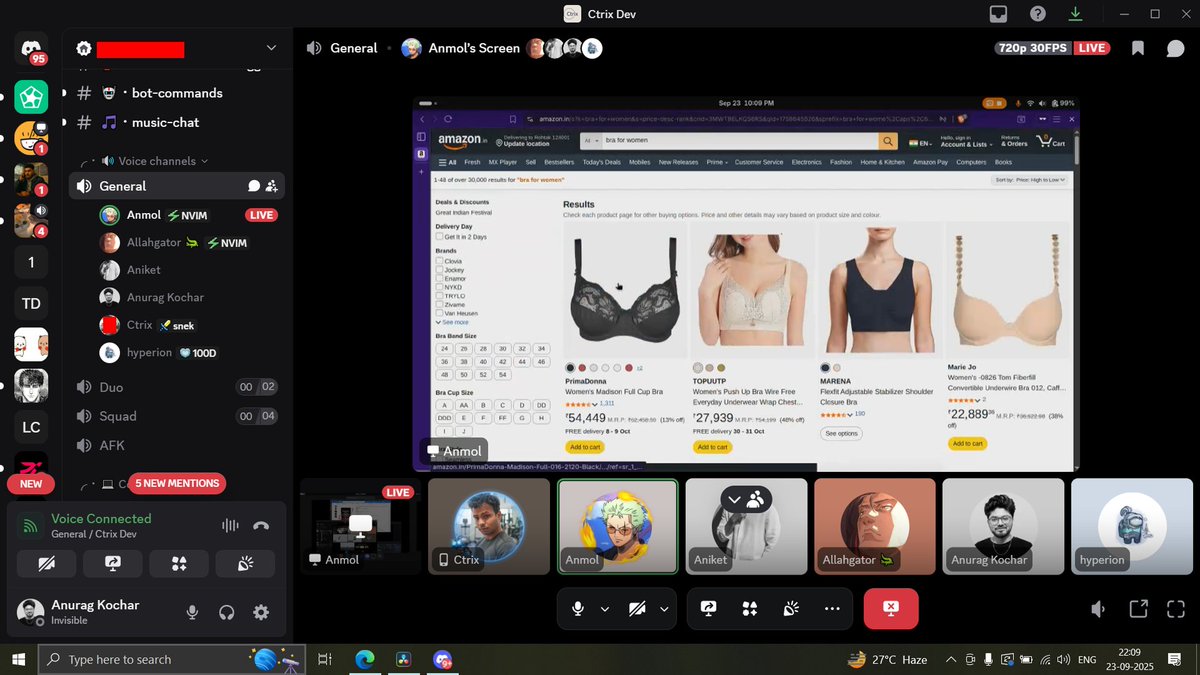Mute microphone in call control bar
Viewport: 1200px width, 675px height.
[x=578, y=609]
